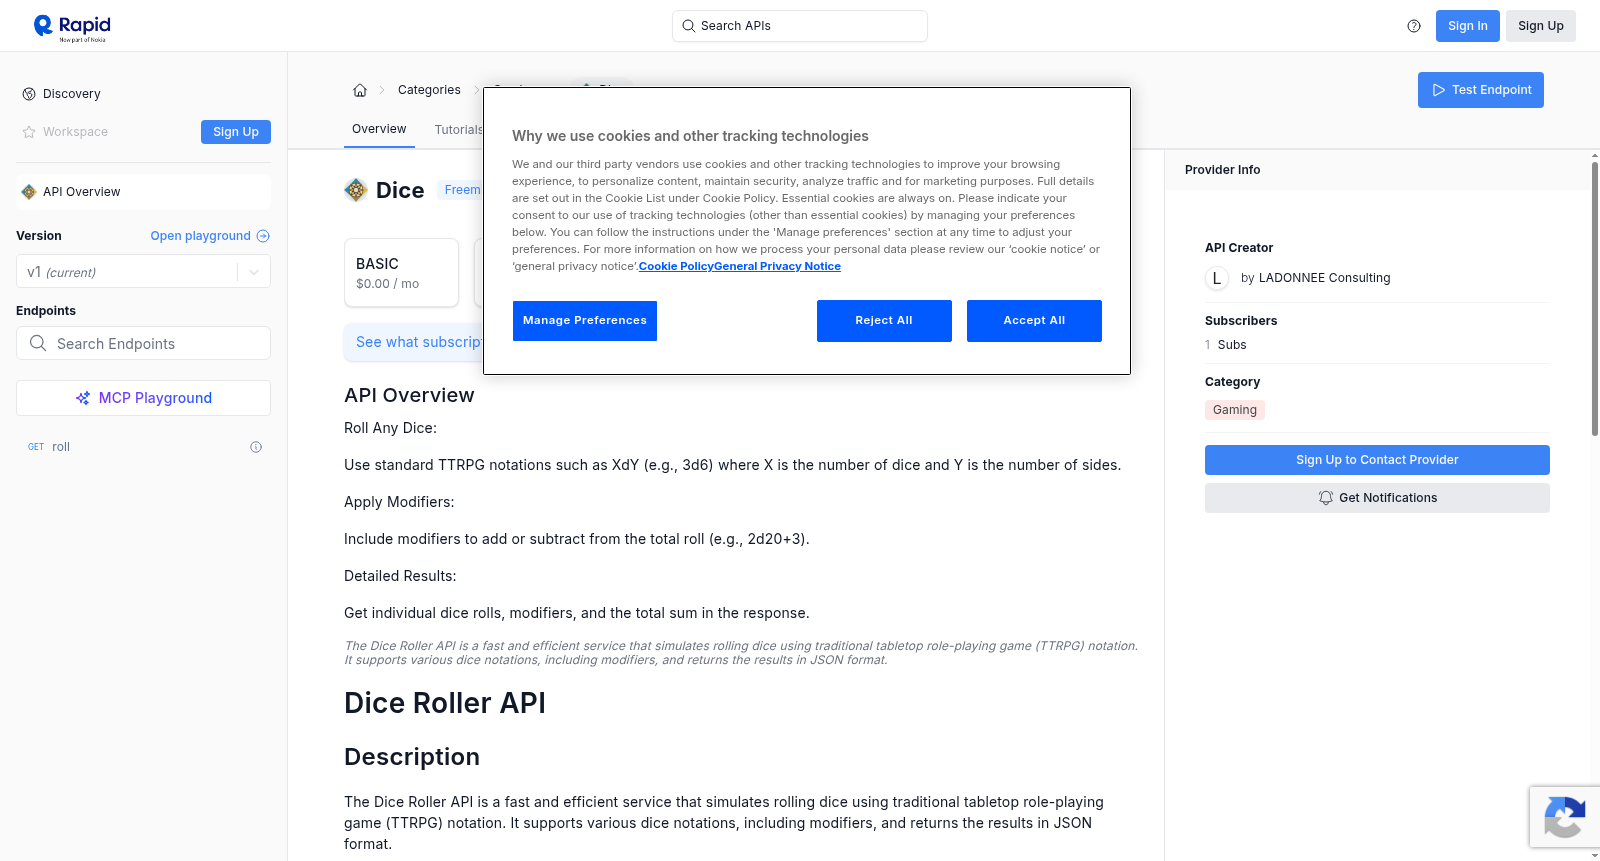Click the LADONNEE Consulting provider name
This screenshot has height=861, width=1600.
pos(1324,278)
